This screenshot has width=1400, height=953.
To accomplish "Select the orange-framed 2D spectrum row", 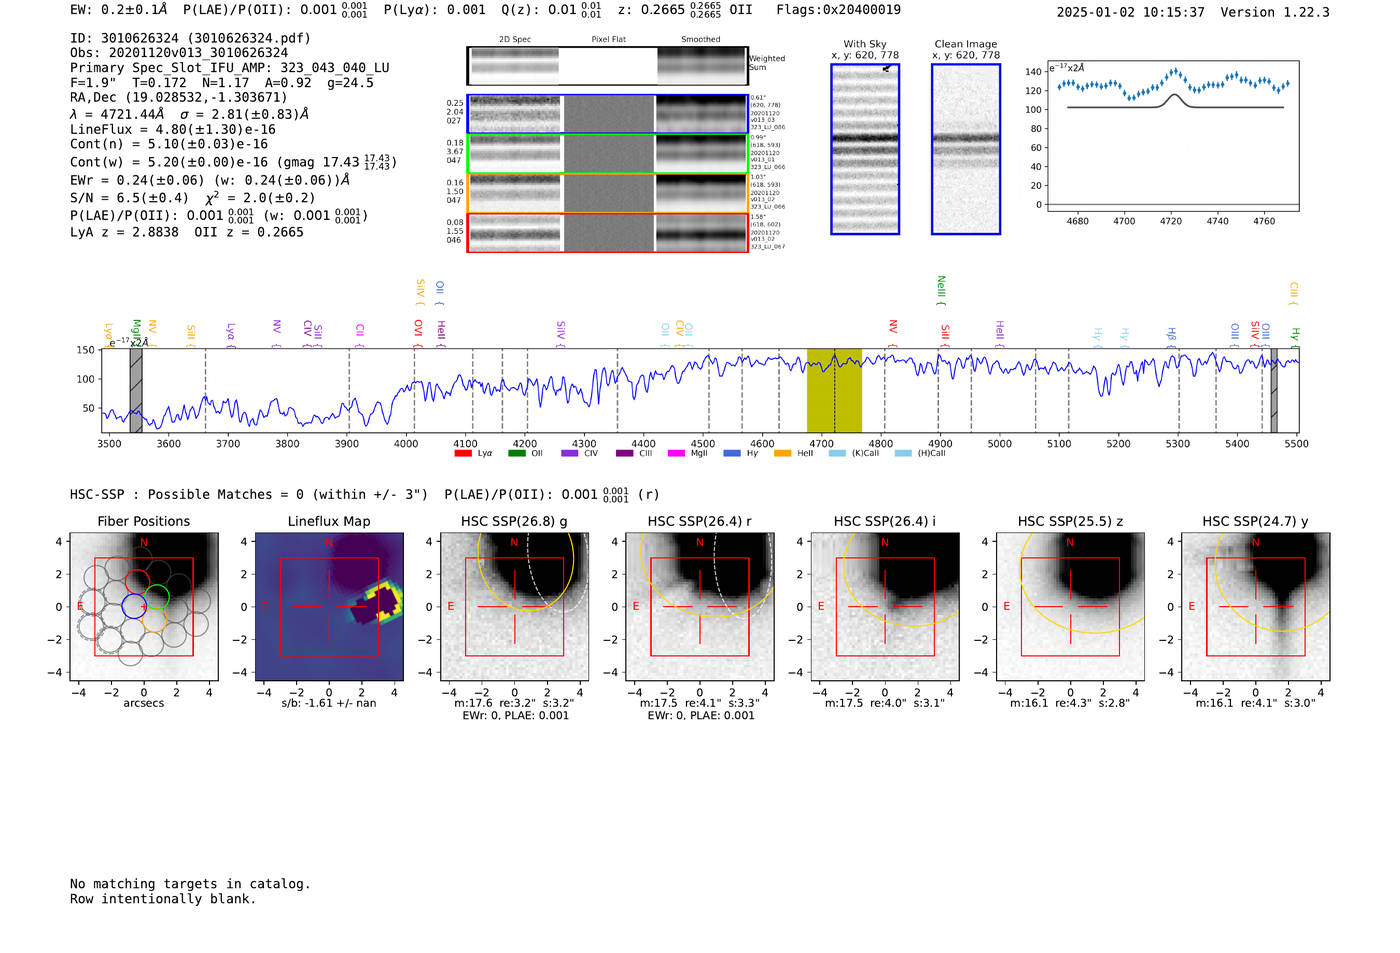I will click(x=607, y=193).
